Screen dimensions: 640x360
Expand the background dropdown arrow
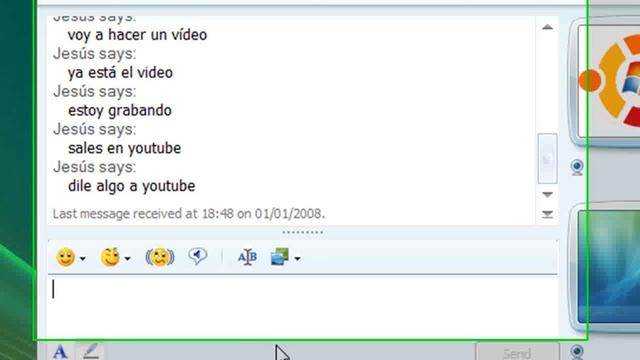(298, 258)
